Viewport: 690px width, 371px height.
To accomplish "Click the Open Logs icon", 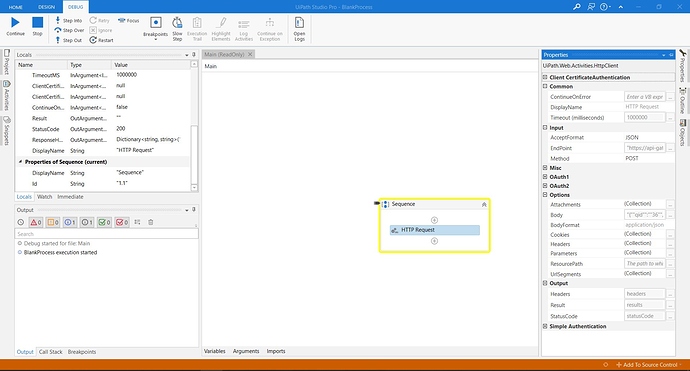I will click(x=299, y=29).
